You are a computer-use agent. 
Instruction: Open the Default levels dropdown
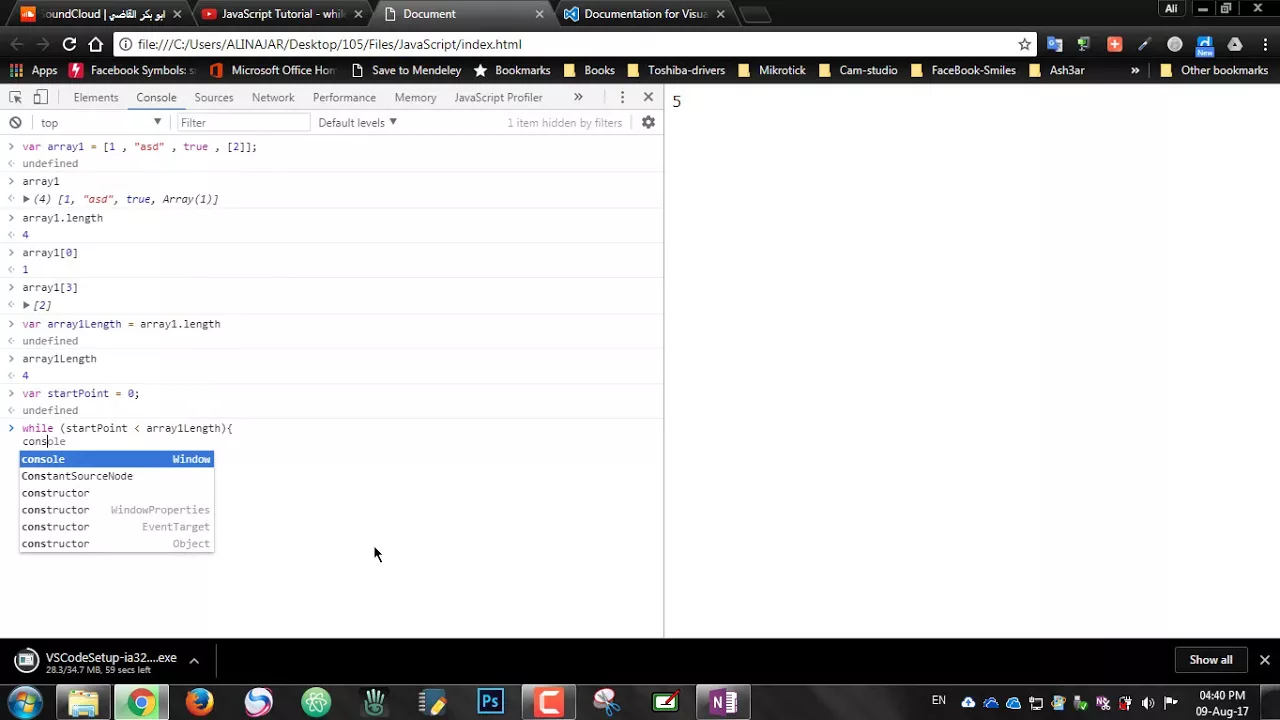pos(357,122)
